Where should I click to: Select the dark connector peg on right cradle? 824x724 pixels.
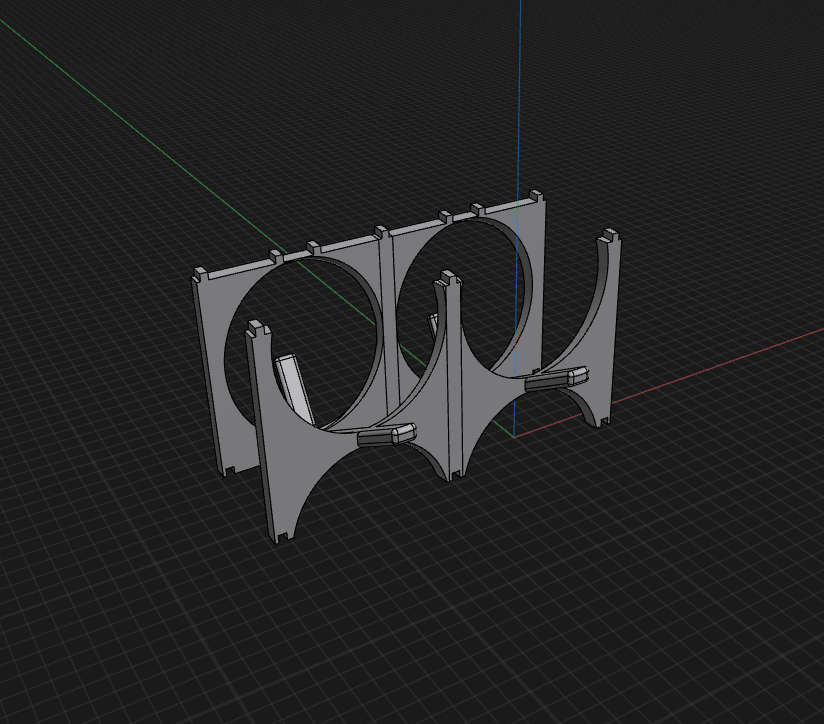point(557,378)
